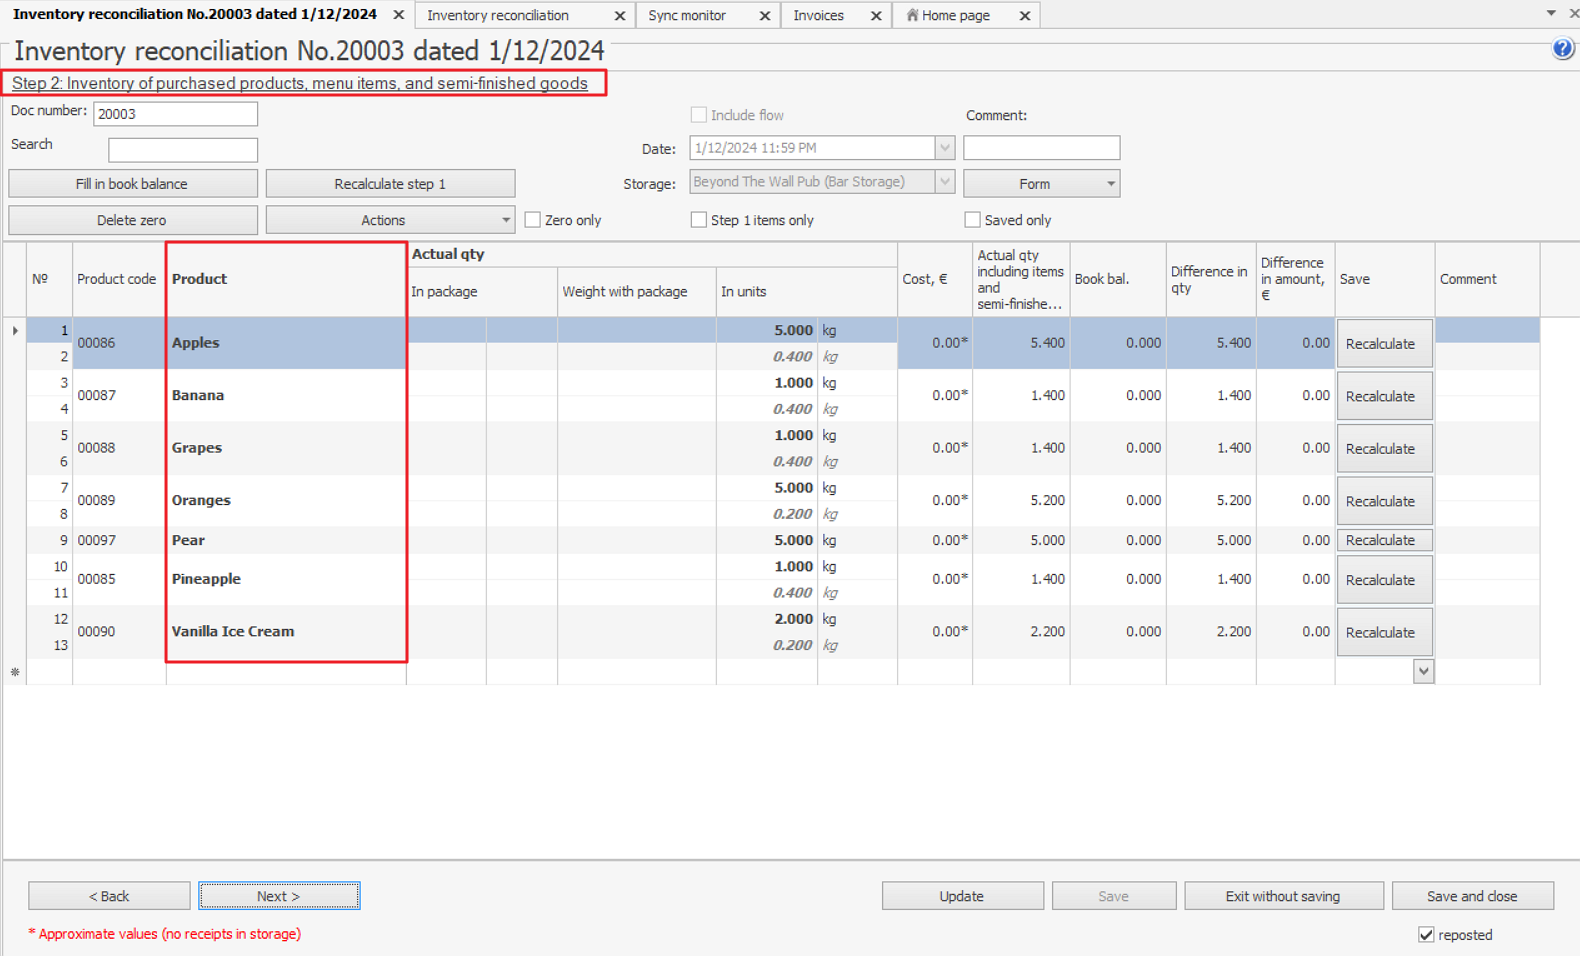Click the Next button
The height and width of the screenshot is (956, 1580).
[279, 896]
